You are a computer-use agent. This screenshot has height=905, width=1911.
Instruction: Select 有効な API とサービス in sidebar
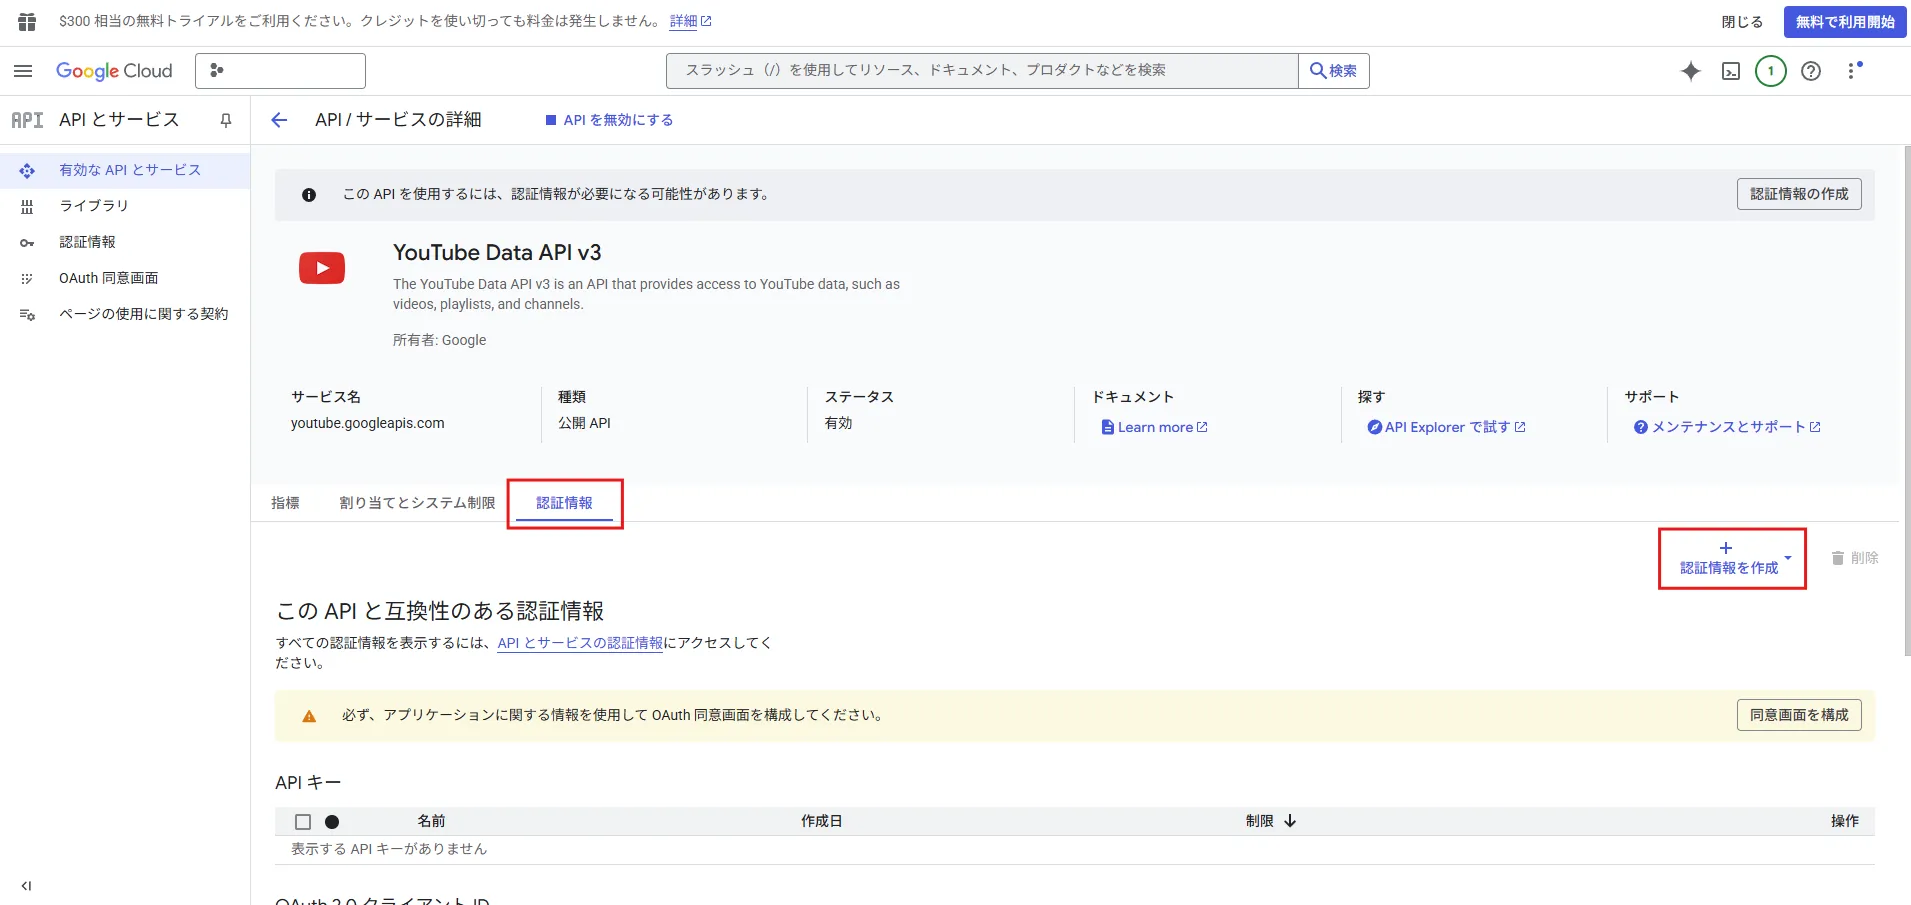coord(125,170)
